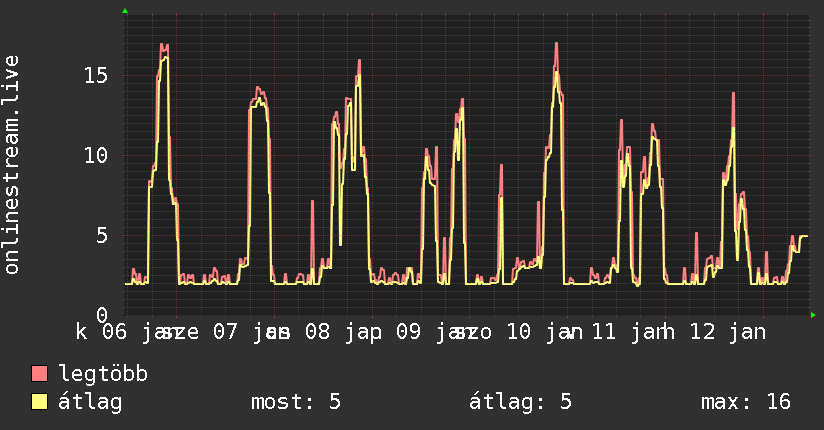The image size is (824, 430).
Task: Click the legtöbb legend label
Action: (x=103, y=373)
